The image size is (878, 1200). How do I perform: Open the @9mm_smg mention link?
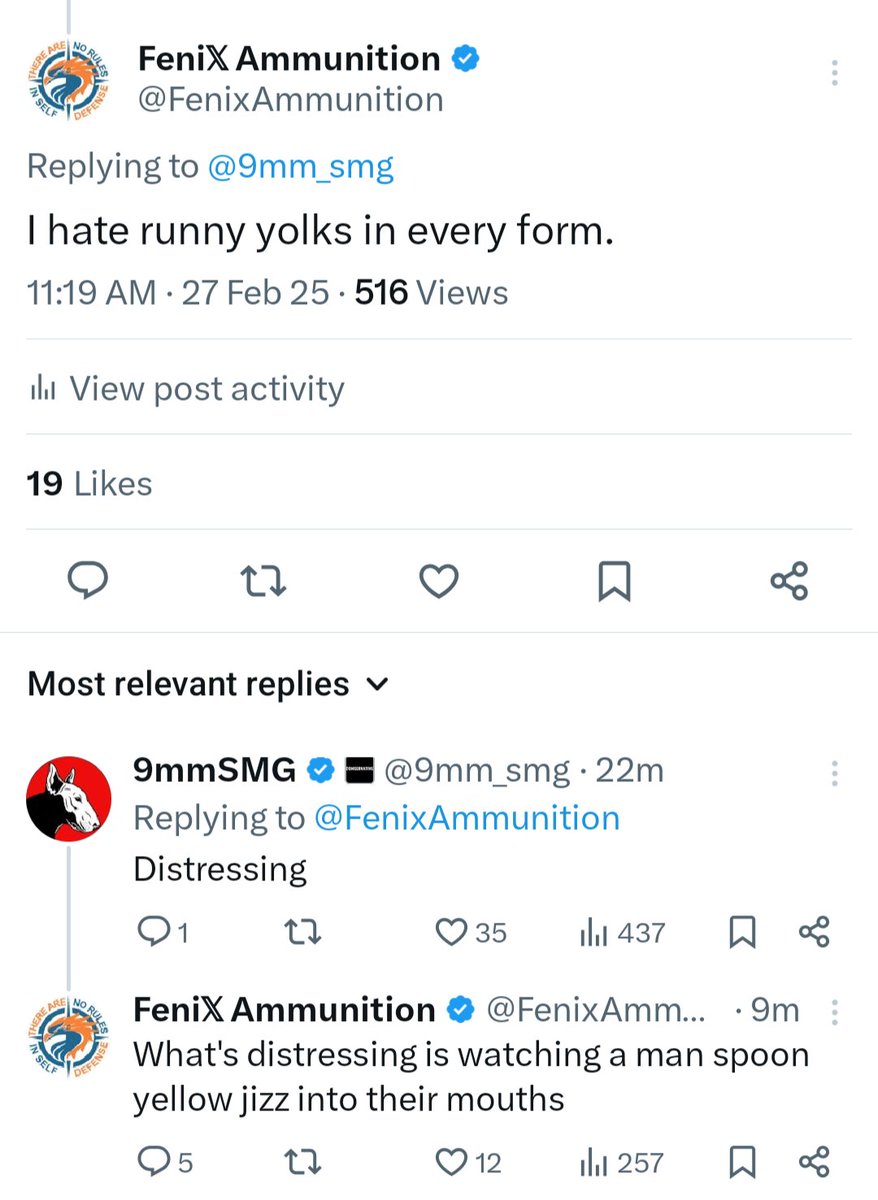click(x=300, y=166)
